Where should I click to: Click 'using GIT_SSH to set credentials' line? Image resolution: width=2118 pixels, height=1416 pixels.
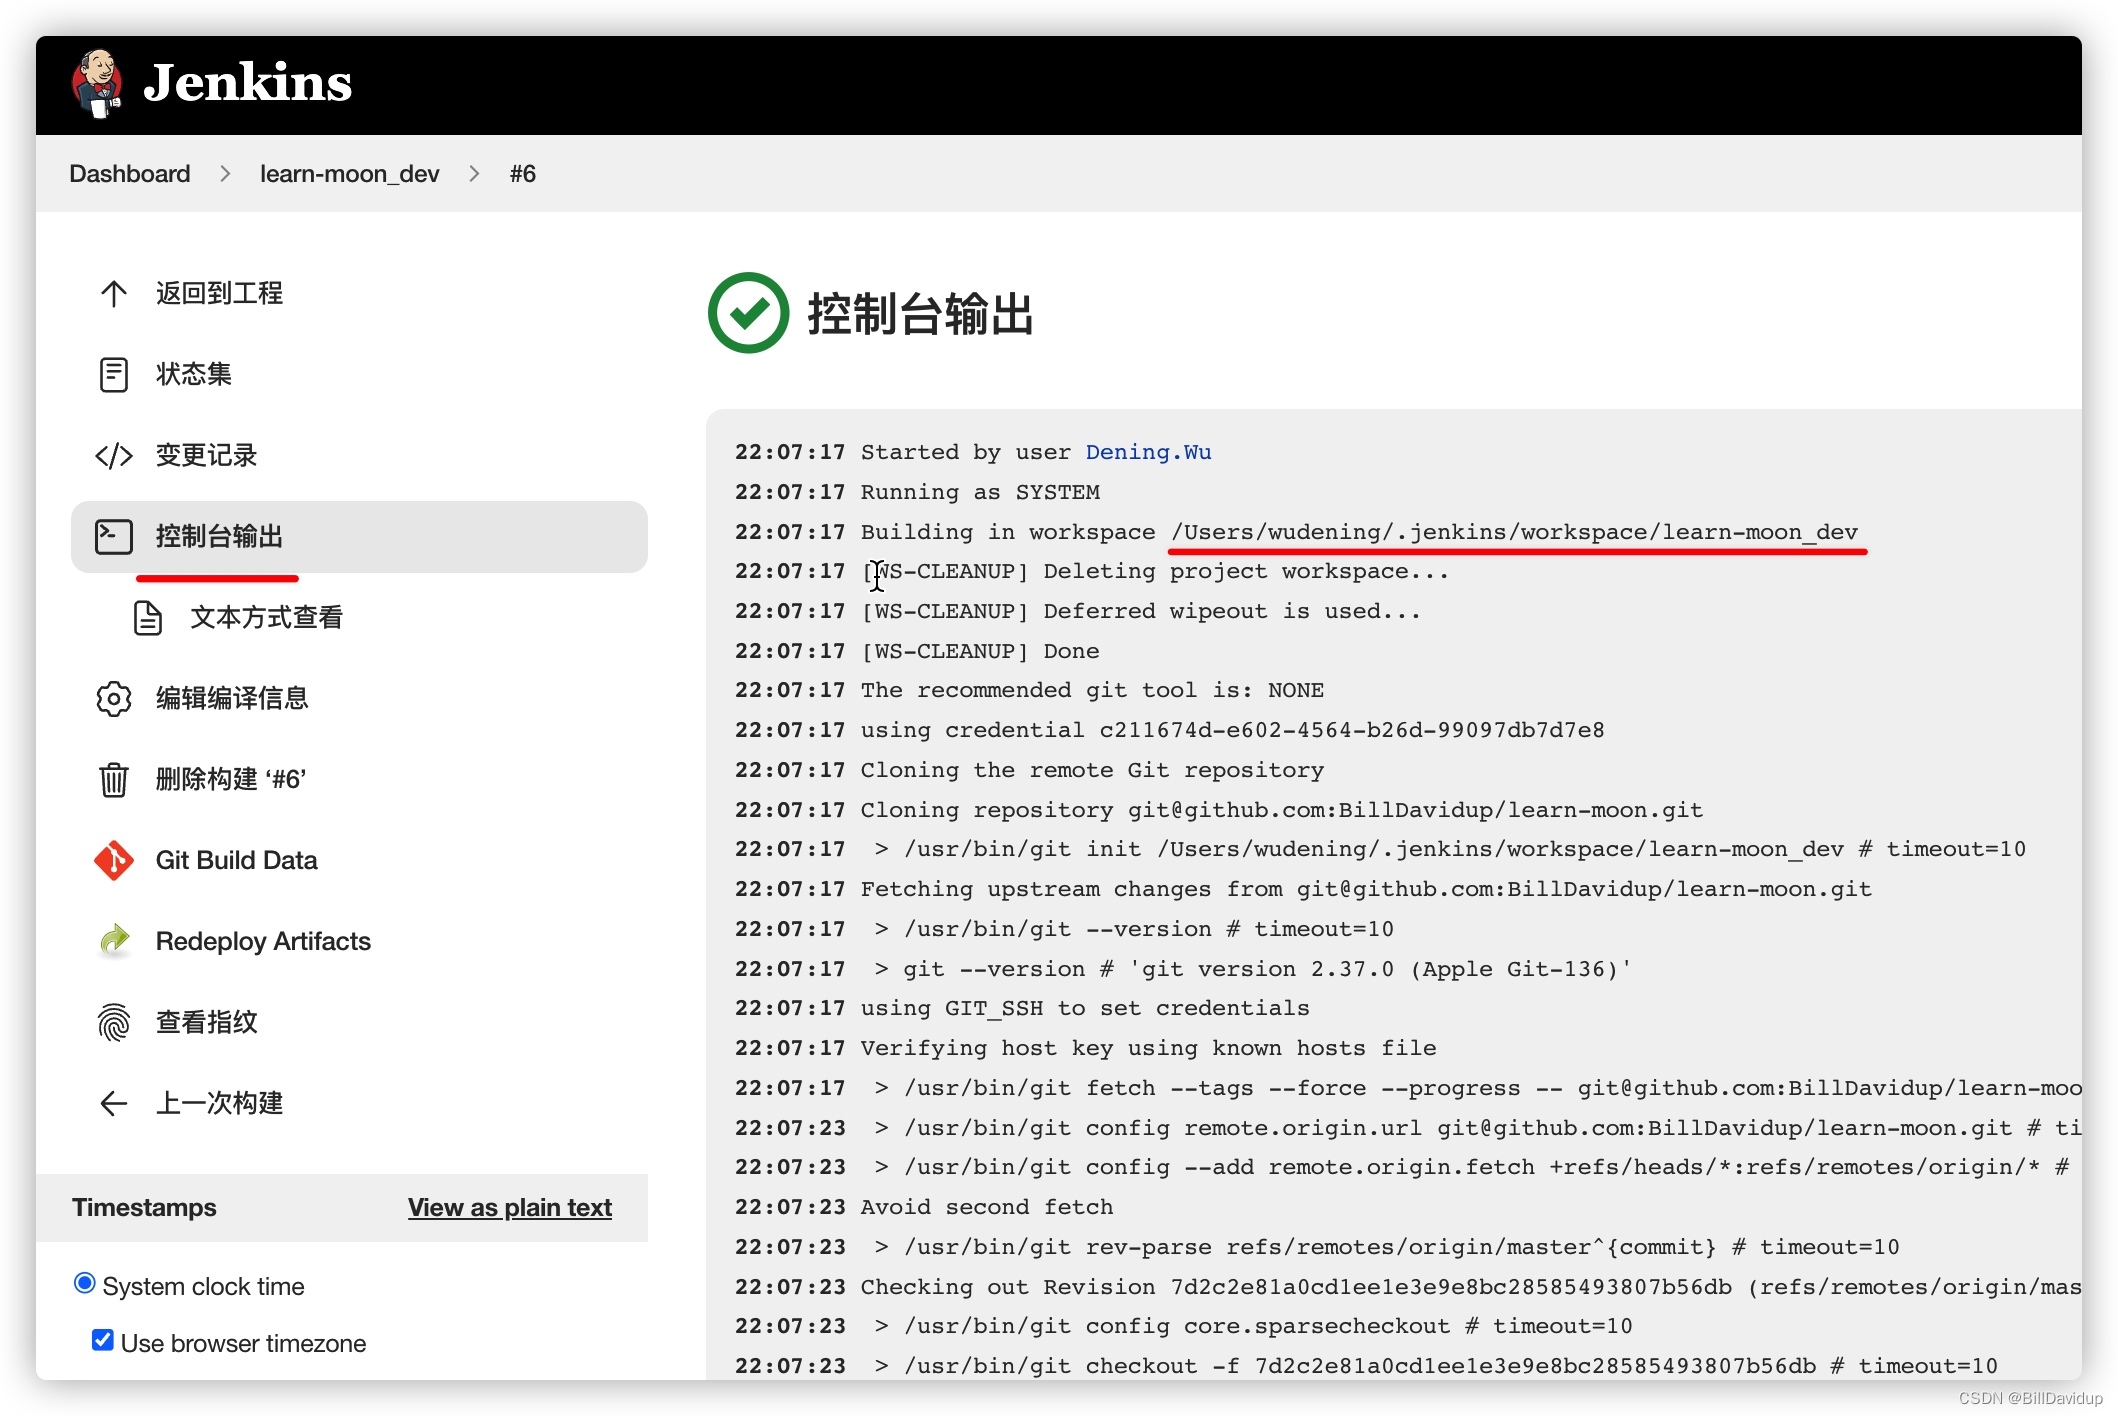click(x=1085, y=1008)
